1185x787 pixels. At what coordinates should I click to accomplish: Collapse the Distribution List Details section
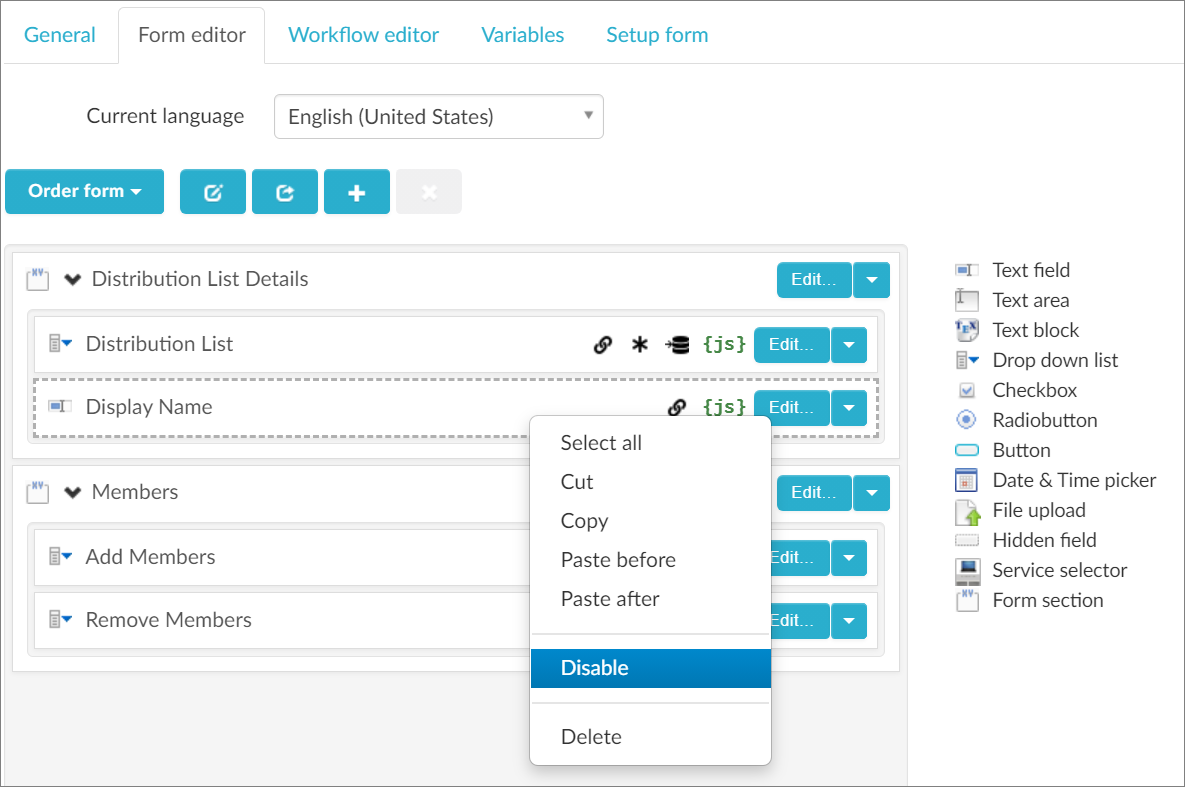tap(72, 280)
